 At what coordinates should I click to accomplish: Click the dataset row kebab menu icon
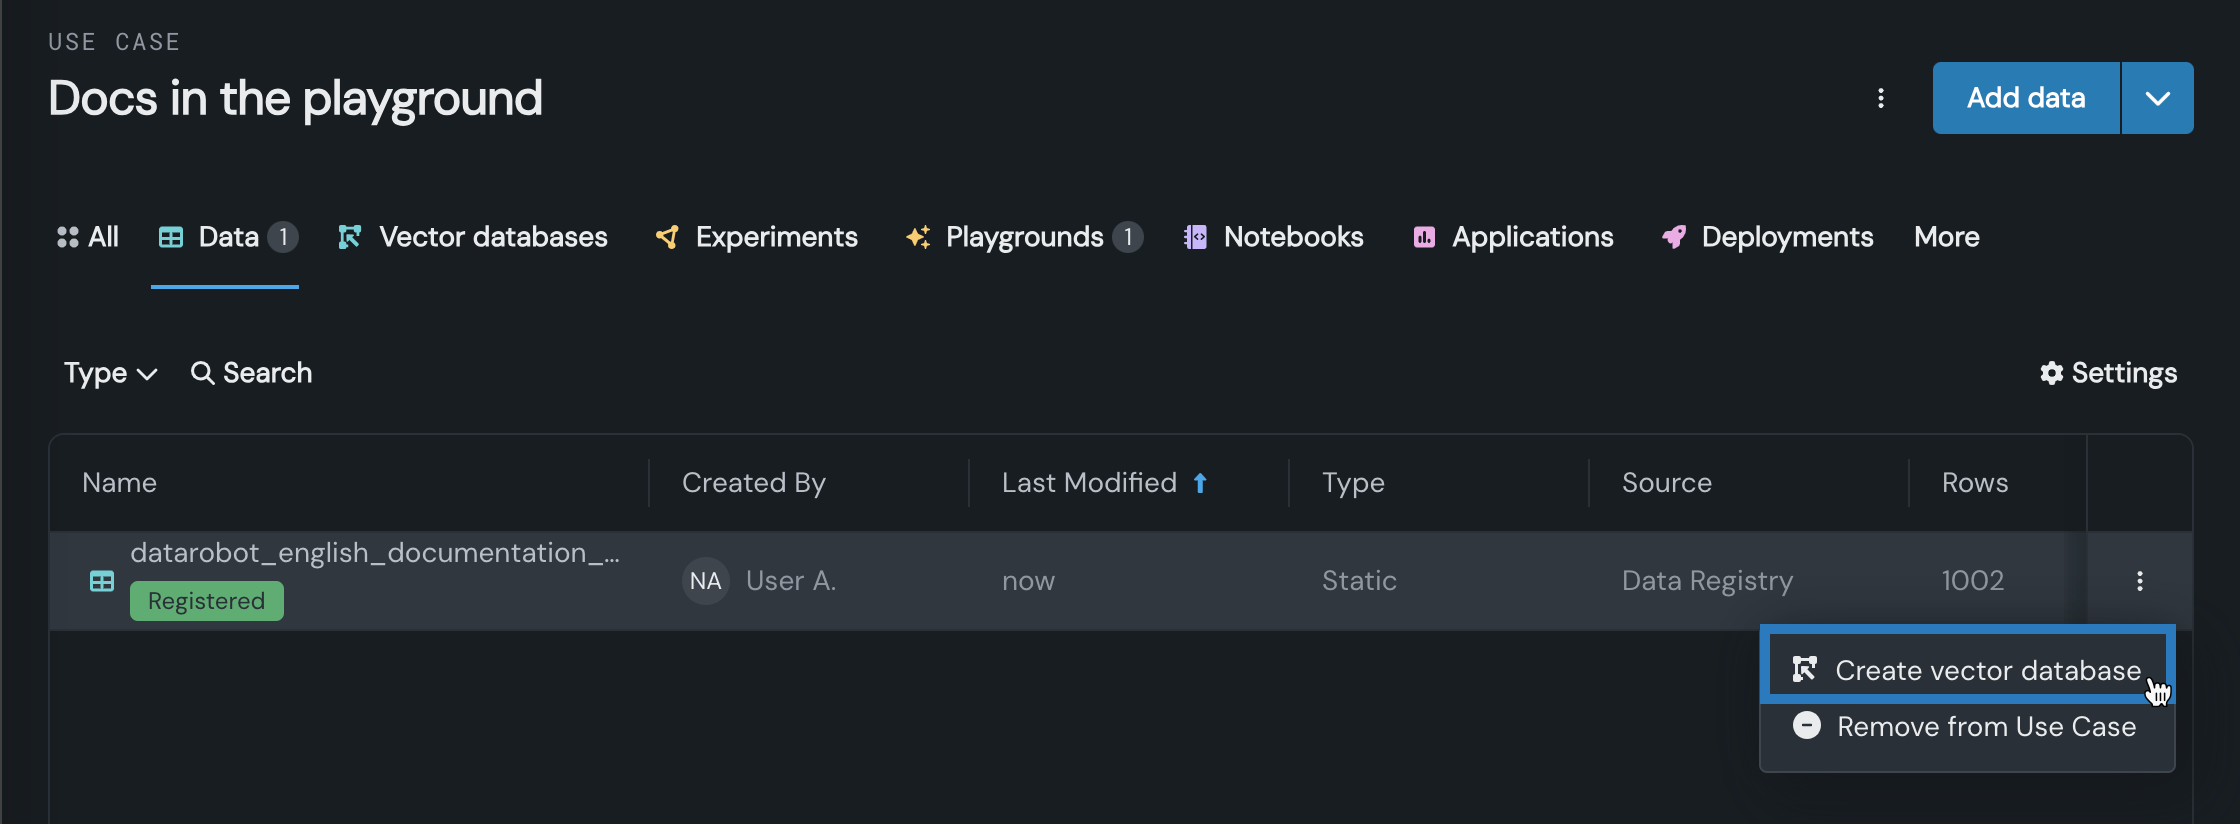(x=2139, y=581)
